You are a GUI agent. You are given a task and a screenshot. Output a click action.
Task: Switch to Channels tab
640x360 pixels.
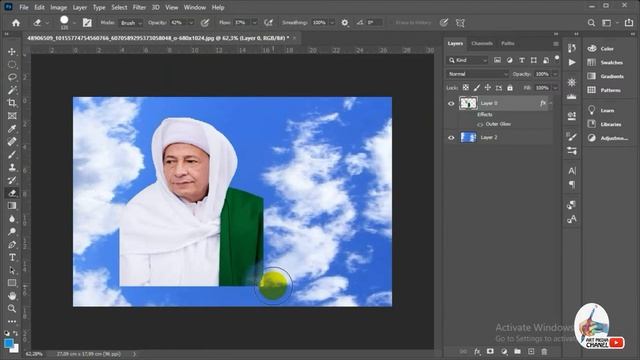[482, 43]
